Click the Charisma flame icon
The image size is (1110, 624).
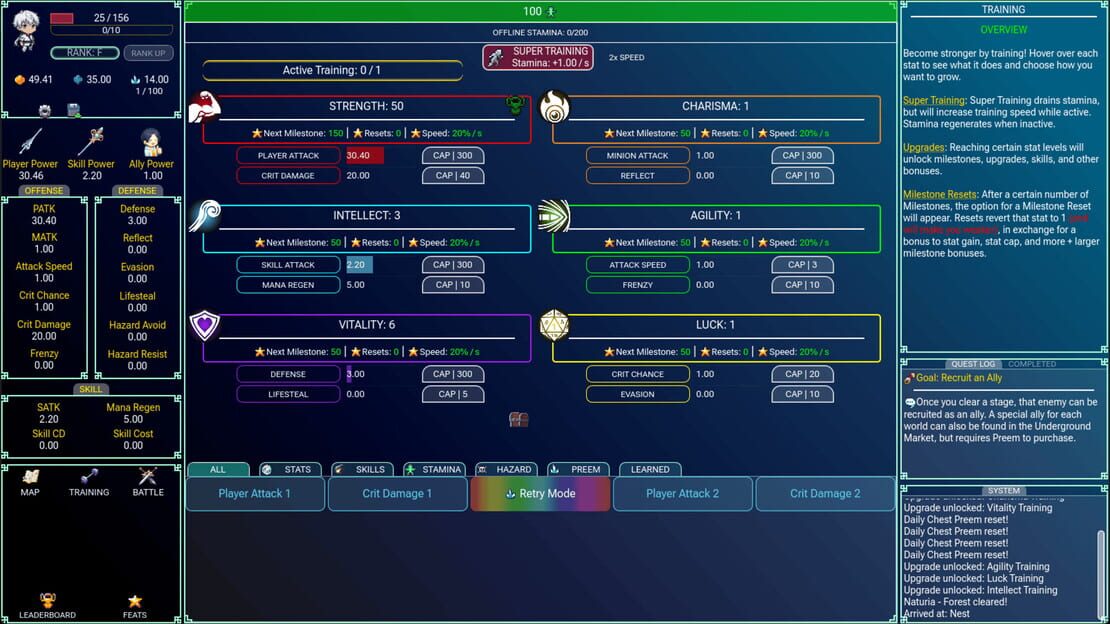click(x=554, y=107)
